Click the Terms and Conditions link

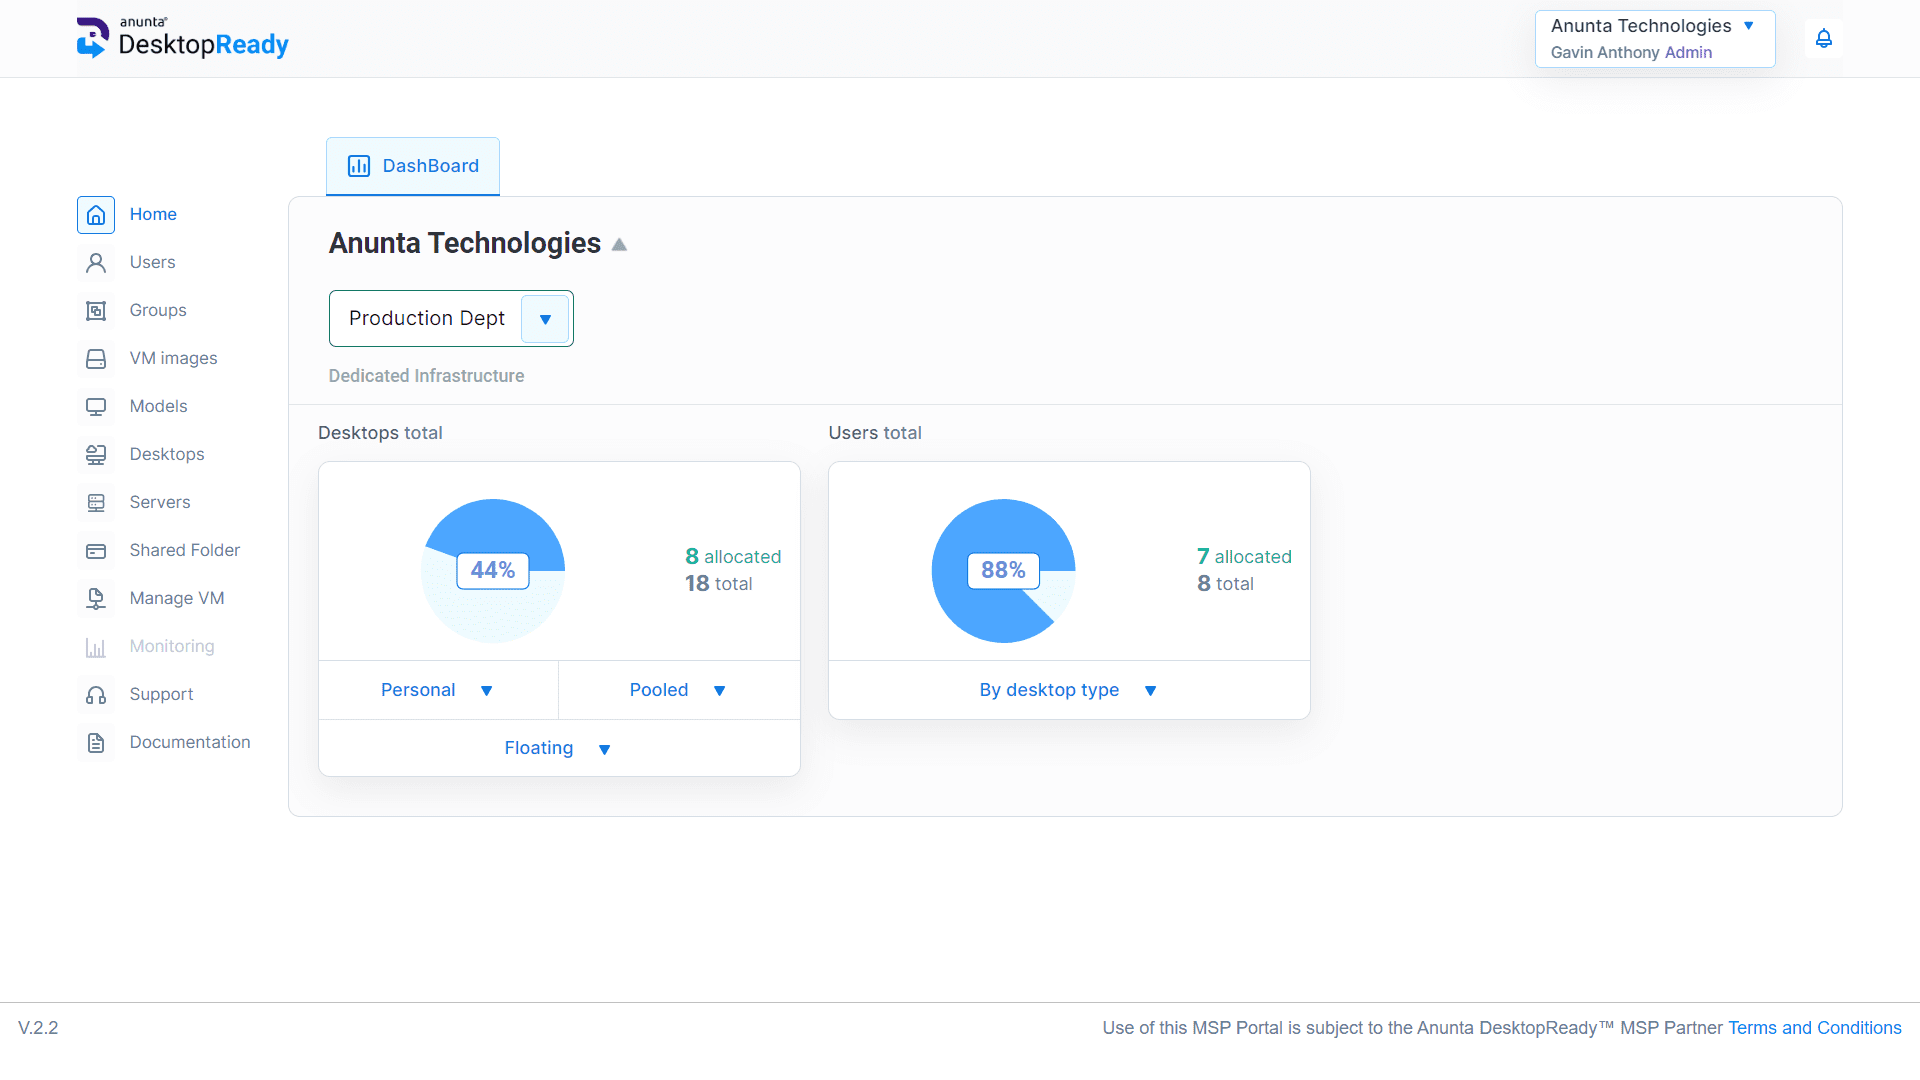(1814, 1027)
